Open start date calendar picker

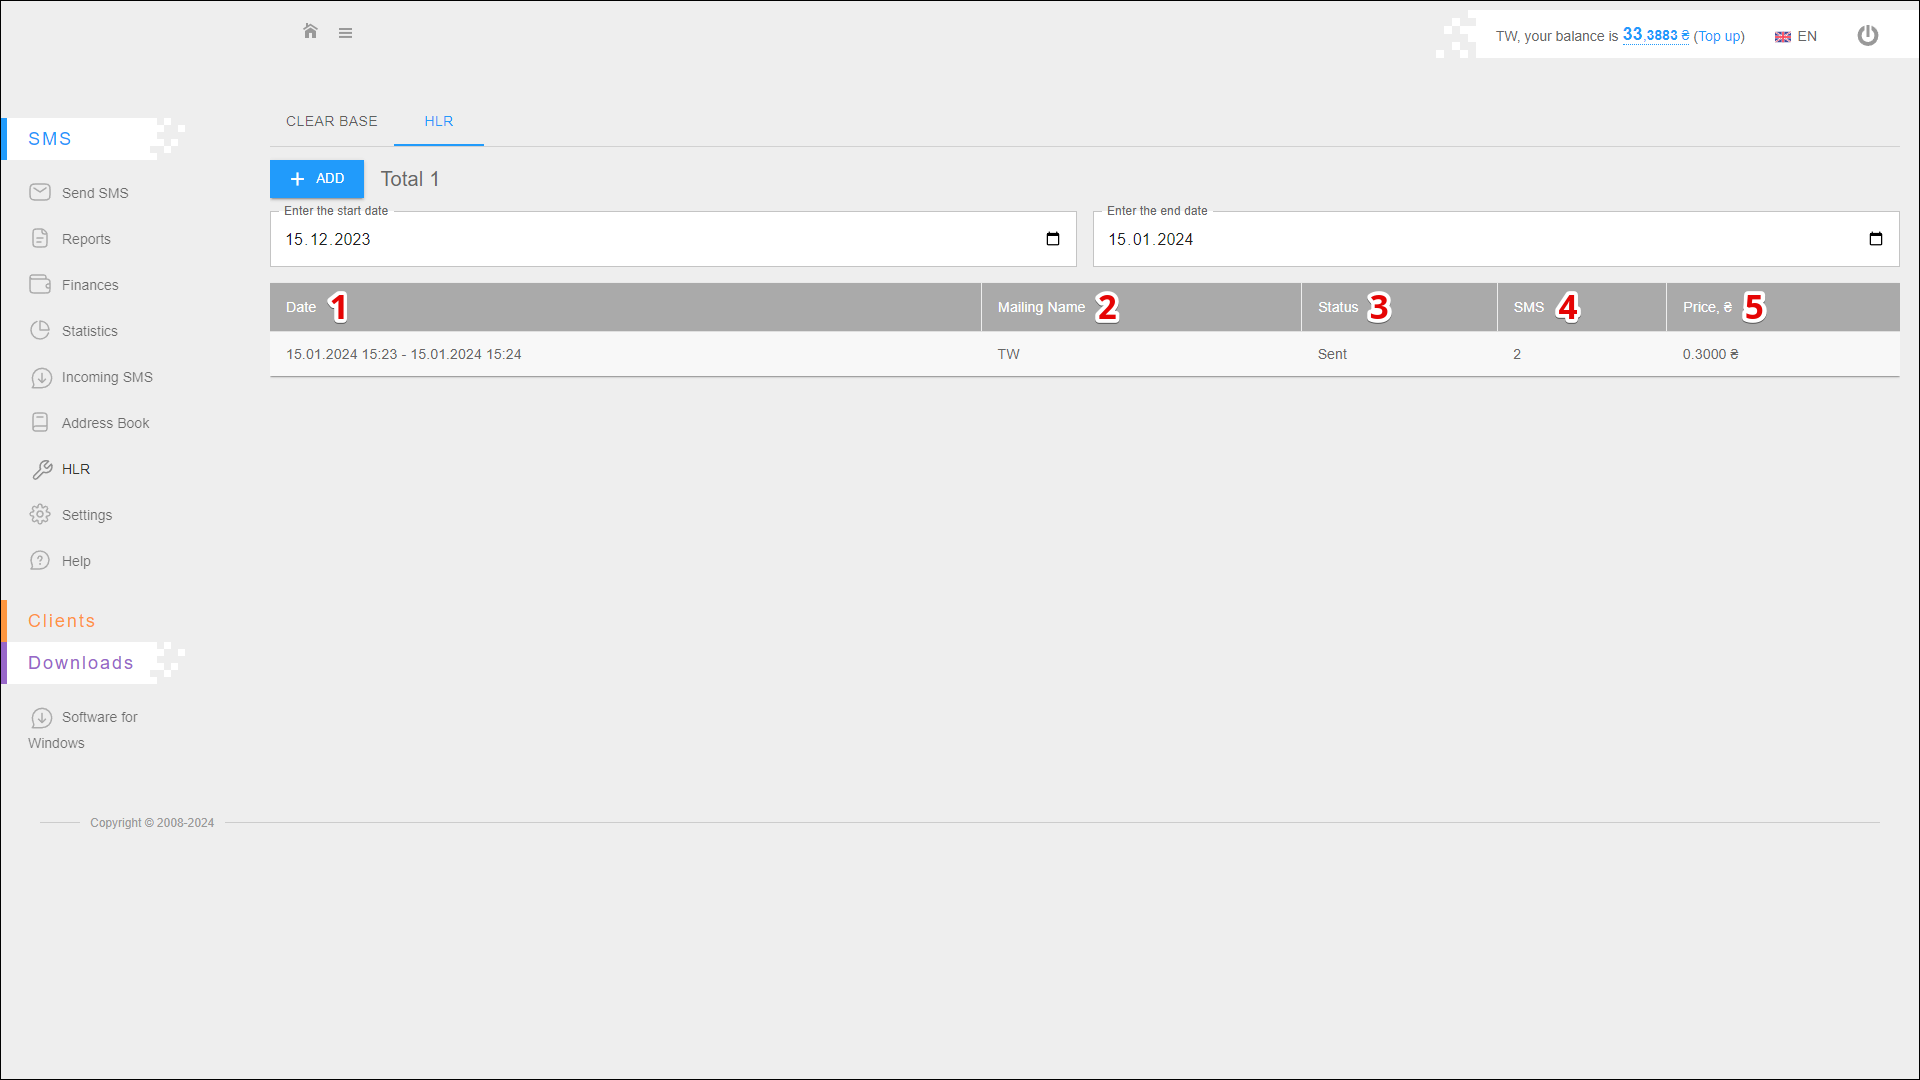point(1052,239)
